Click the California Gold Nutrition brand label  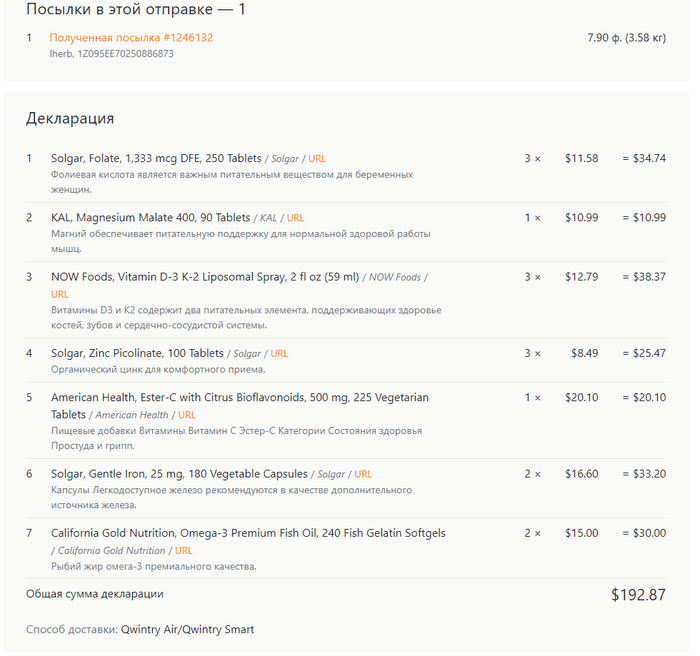(x=111, y=551)
